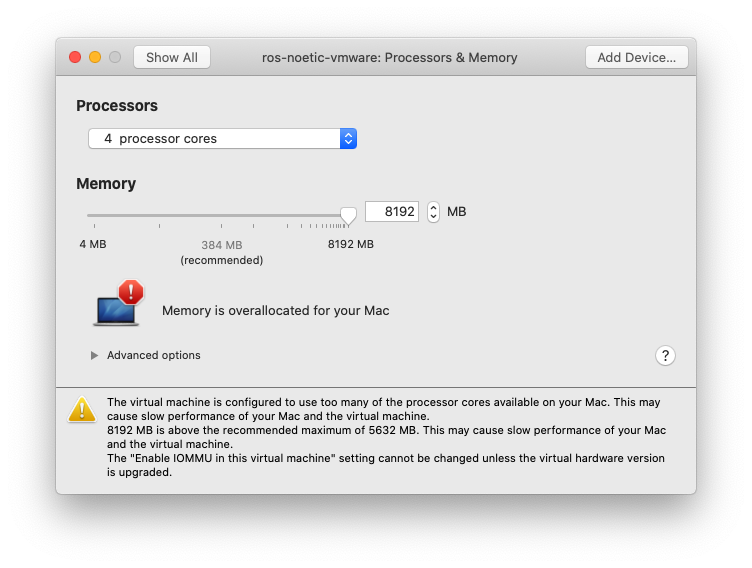
Task: Click the yellow warning triangle icon
Action: click(x=82, y=410)
